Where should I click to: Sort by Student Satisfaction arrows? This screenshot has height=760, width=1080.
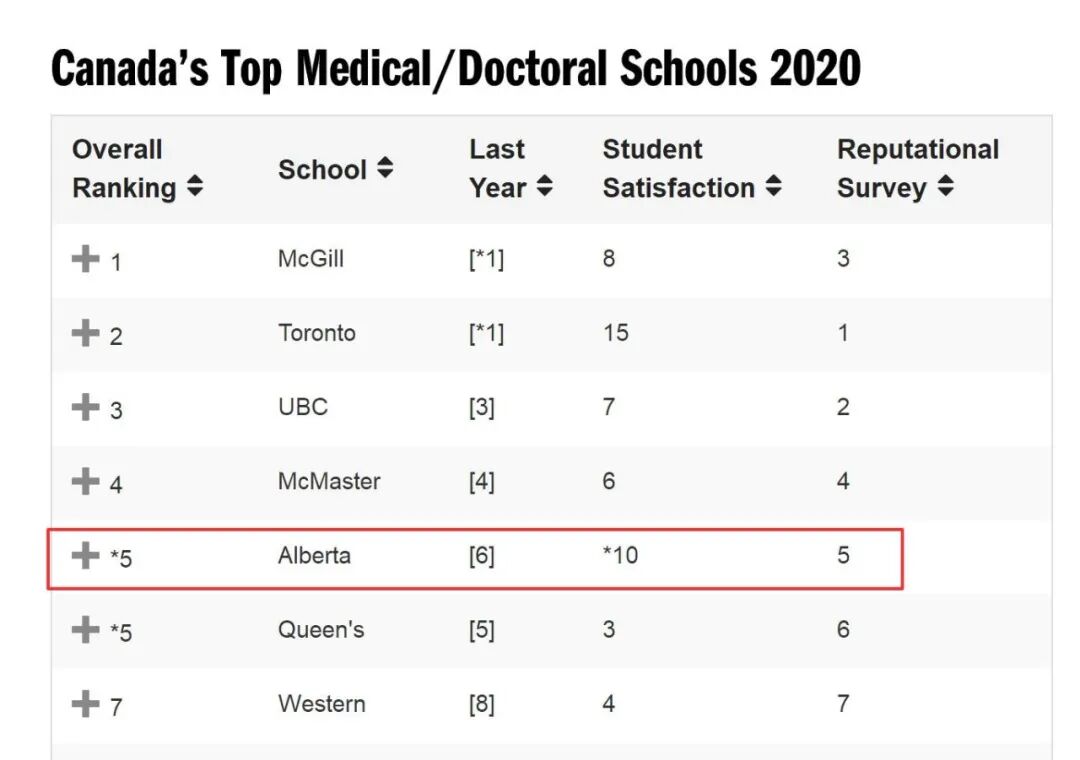(x=773, y=187)
